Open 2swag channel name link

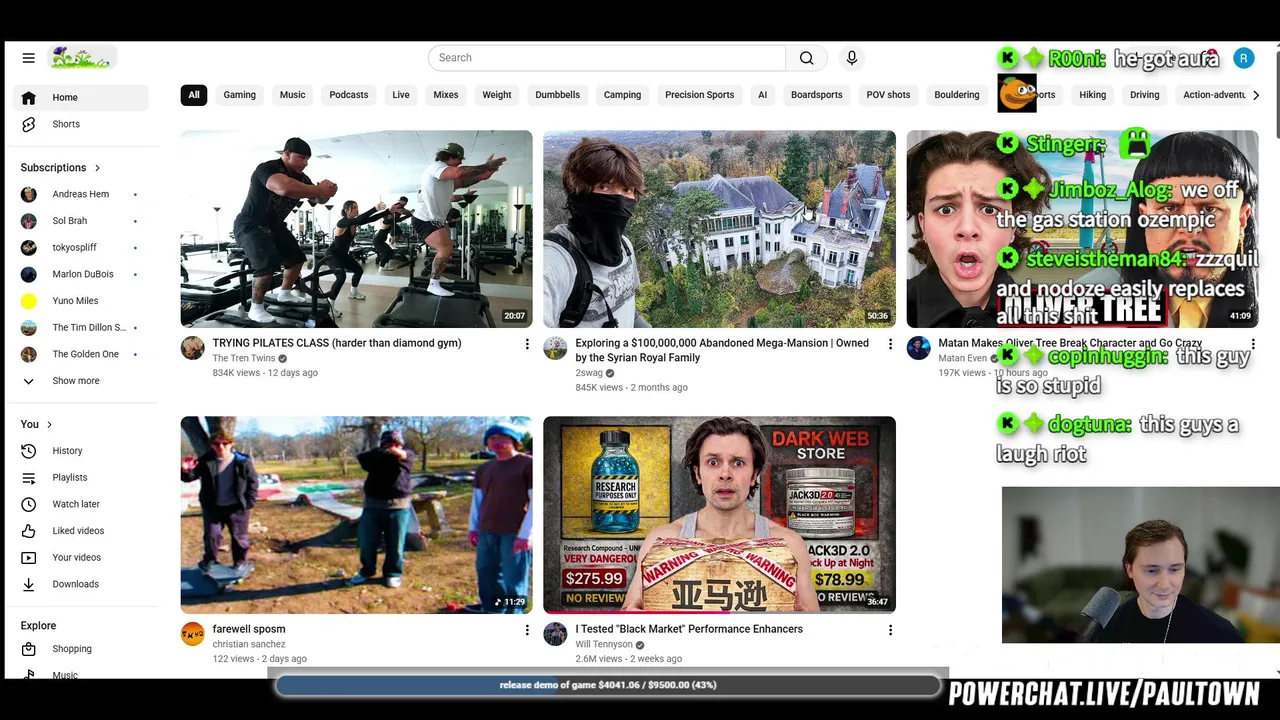[x=589, y=373]
